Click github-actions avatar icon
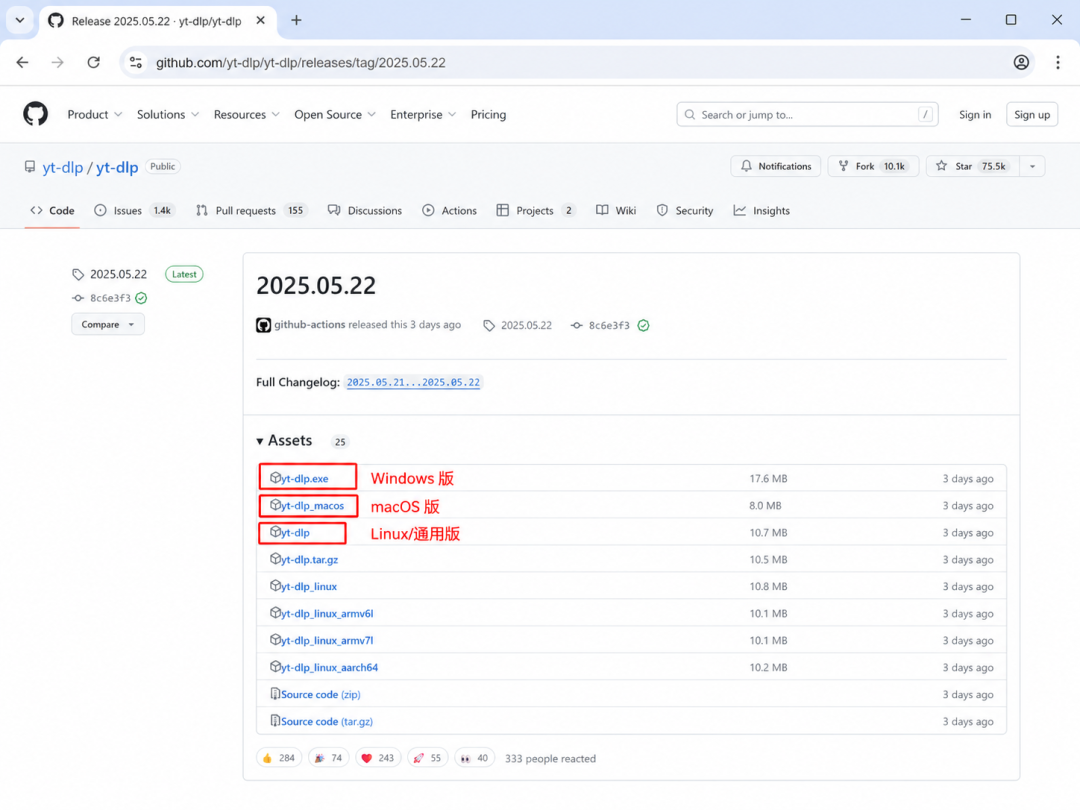Image resolution: width=1080 pixels, height=810 pixels. tap(263, 325)
